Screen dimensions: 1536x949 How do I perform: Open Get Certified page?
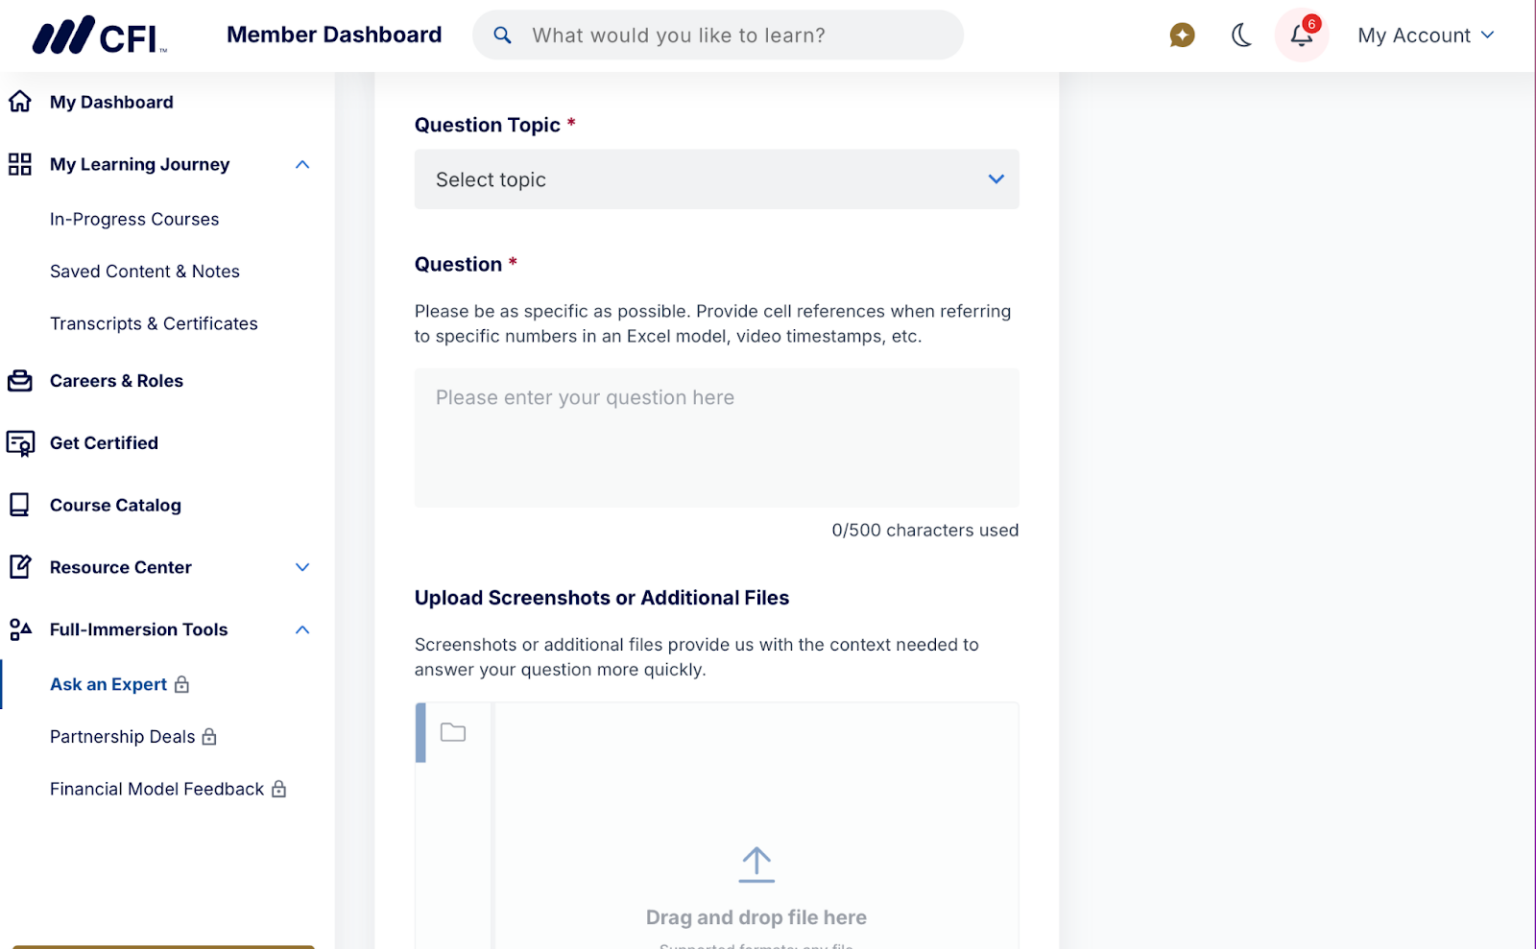tap(104, 443)
